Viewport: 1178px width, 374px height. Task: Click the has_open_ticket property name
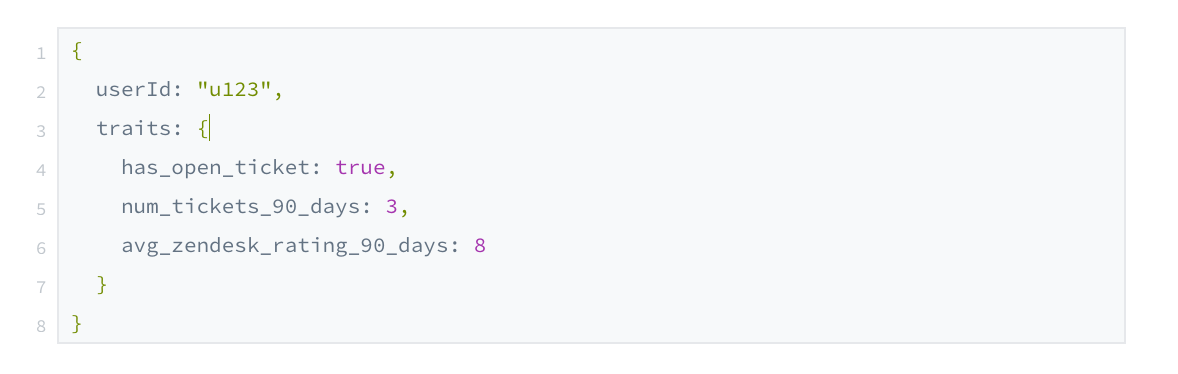click(x=216, y=168)
